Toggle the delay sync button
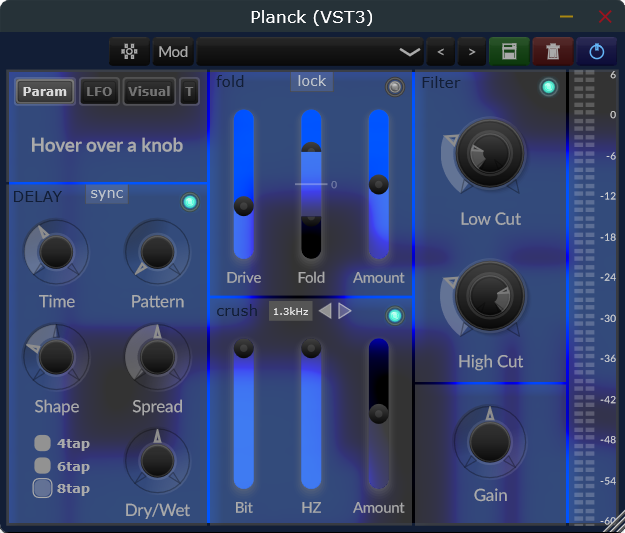This screenshot has height=533, width=625. click(107, 194)
